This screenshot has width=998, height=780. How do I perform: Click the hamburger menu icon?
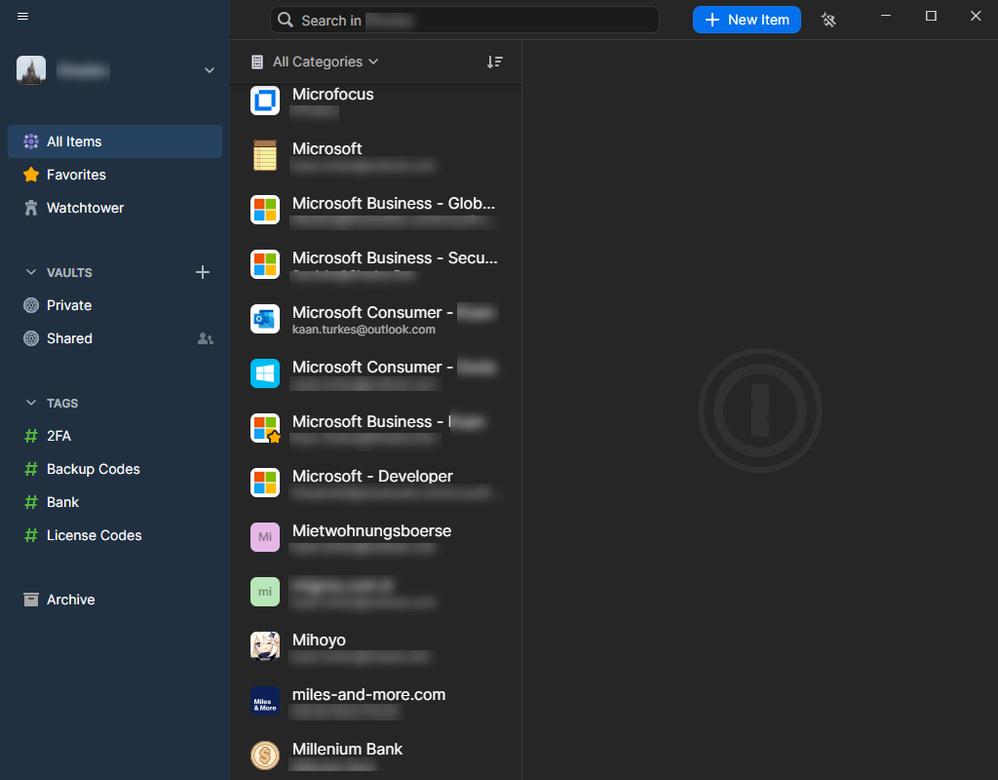(23, 17)
